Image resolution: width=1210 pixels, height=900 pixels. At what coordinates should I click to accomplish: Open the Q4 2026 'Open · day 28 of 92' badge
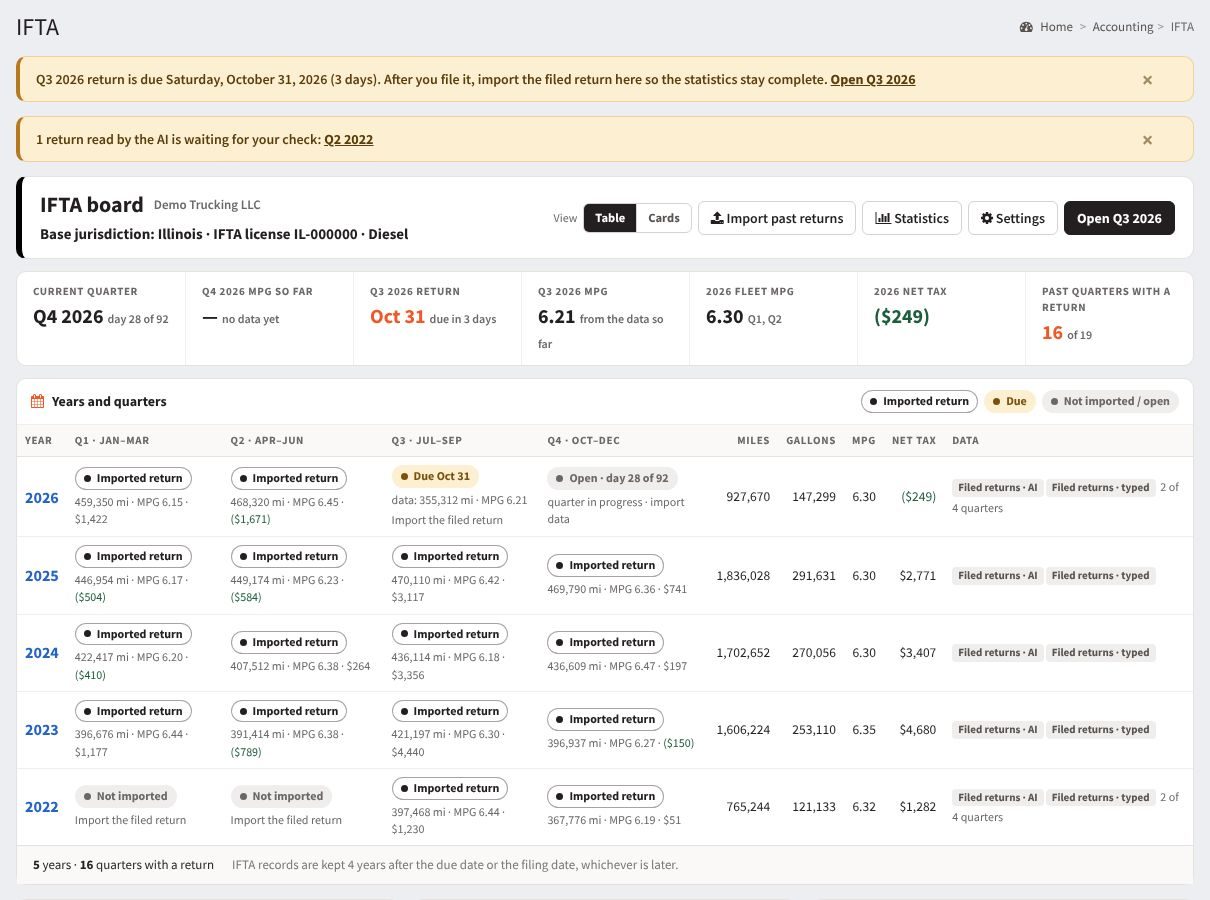tap(612, 478)
